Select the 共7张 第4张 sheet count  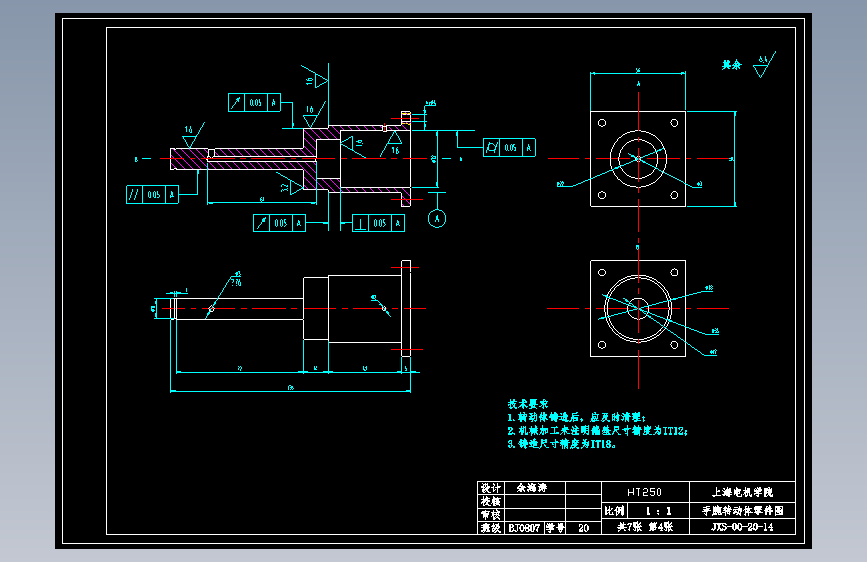645,527
